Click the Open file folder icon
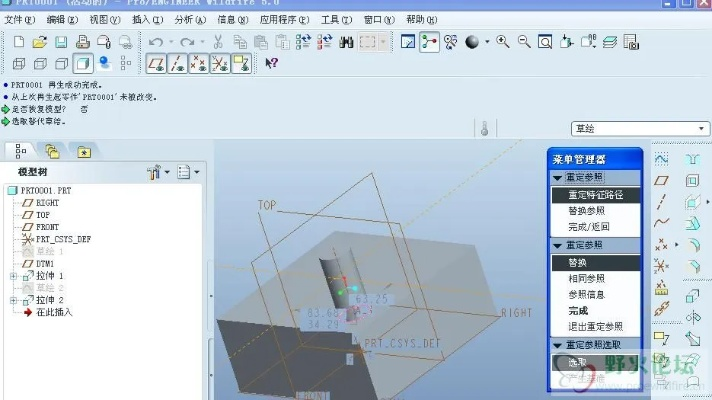 coord(39,42)
